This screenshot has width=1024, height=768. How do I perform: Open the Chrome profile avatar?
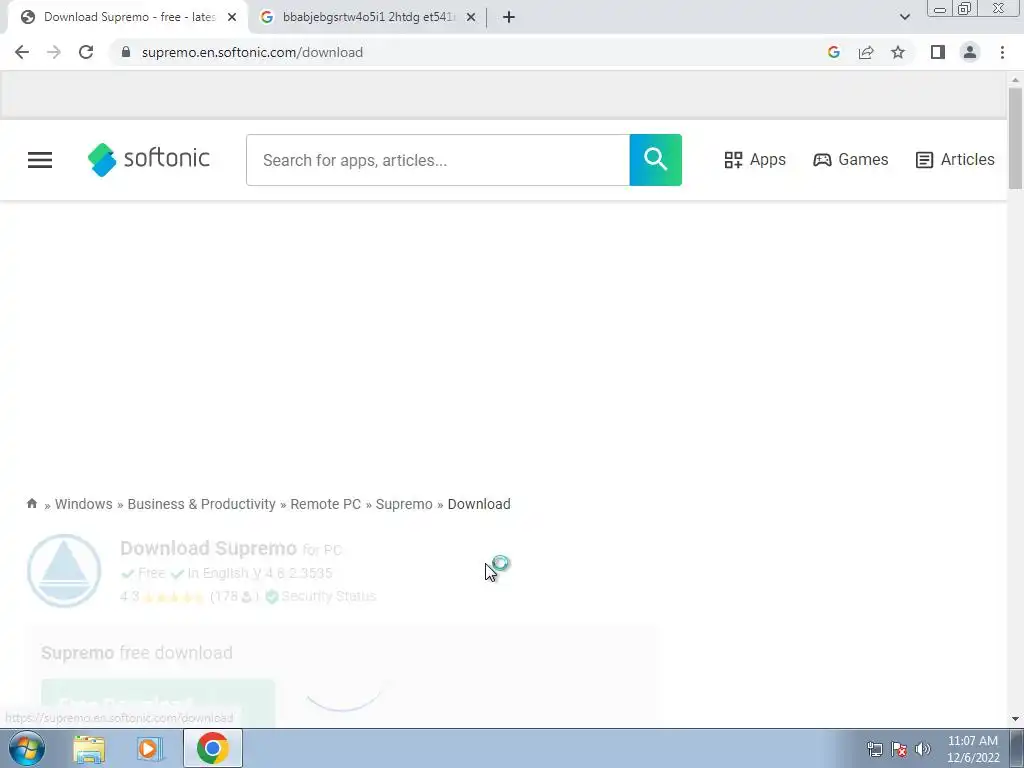[x=970, y=52]
